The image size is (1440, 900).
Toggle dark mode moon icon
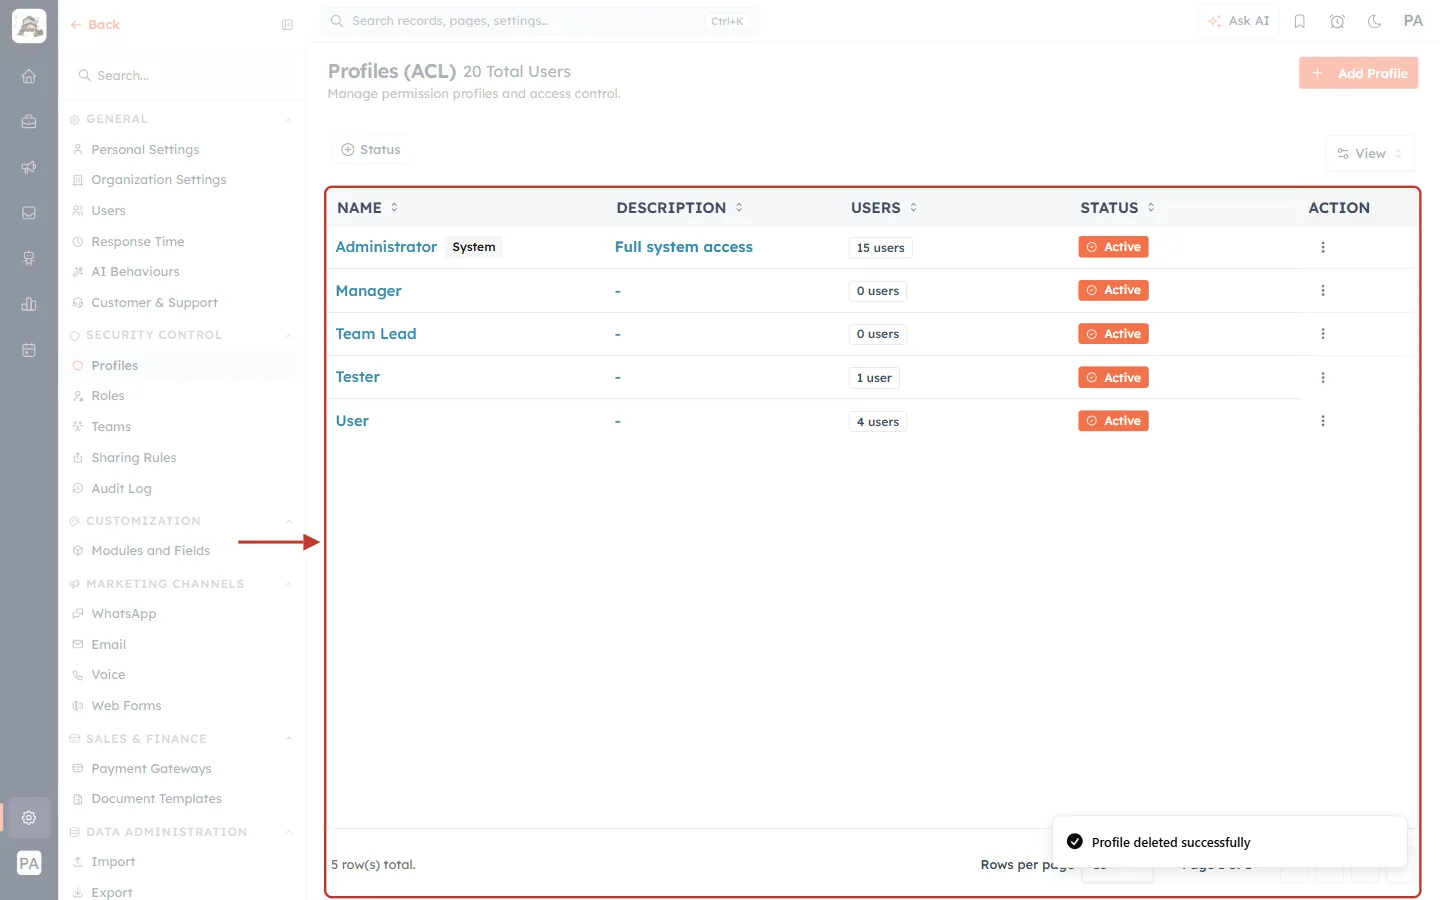tap(1375, 21)
